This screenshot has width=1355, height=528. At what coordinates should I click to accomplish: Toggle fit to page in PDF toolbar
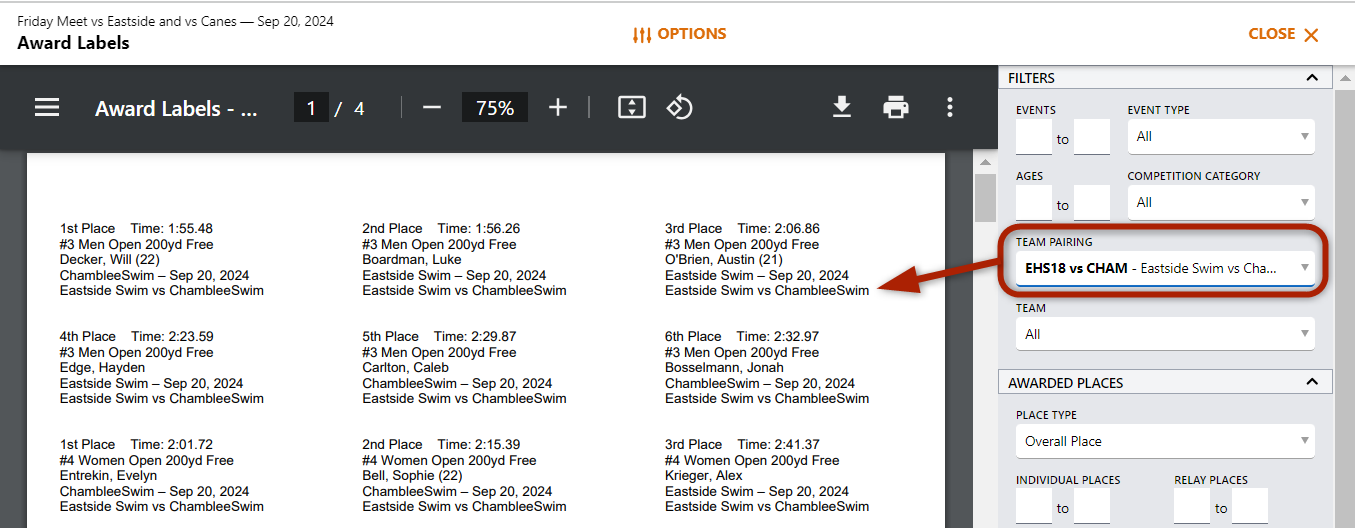(x=632, y=108)
